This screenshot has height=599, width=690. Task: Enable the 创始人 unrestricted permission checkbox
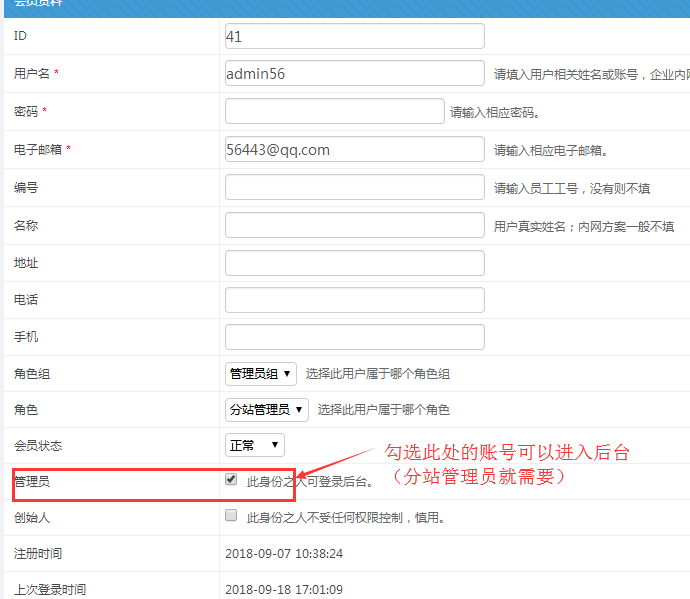pyautogui.click(x=231, y=516)
